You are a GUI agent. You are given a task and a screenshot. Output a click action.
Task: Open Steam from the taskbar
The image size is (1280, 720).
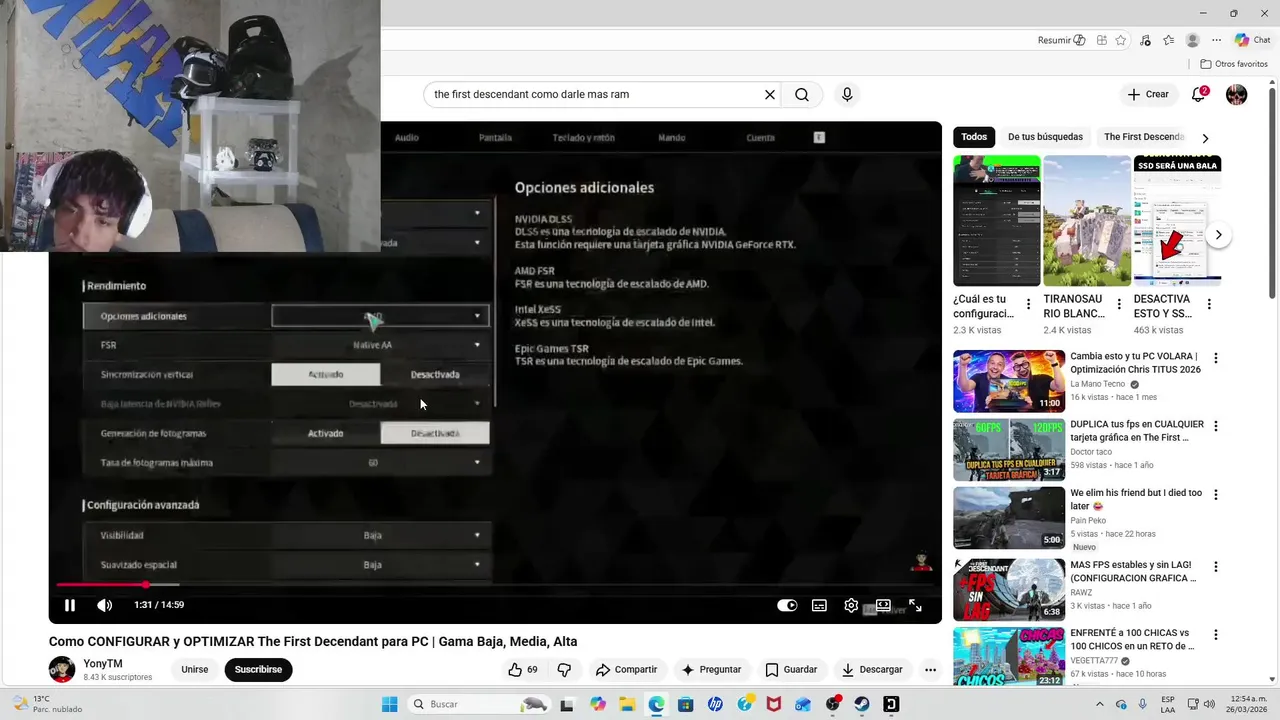(862, 704)
